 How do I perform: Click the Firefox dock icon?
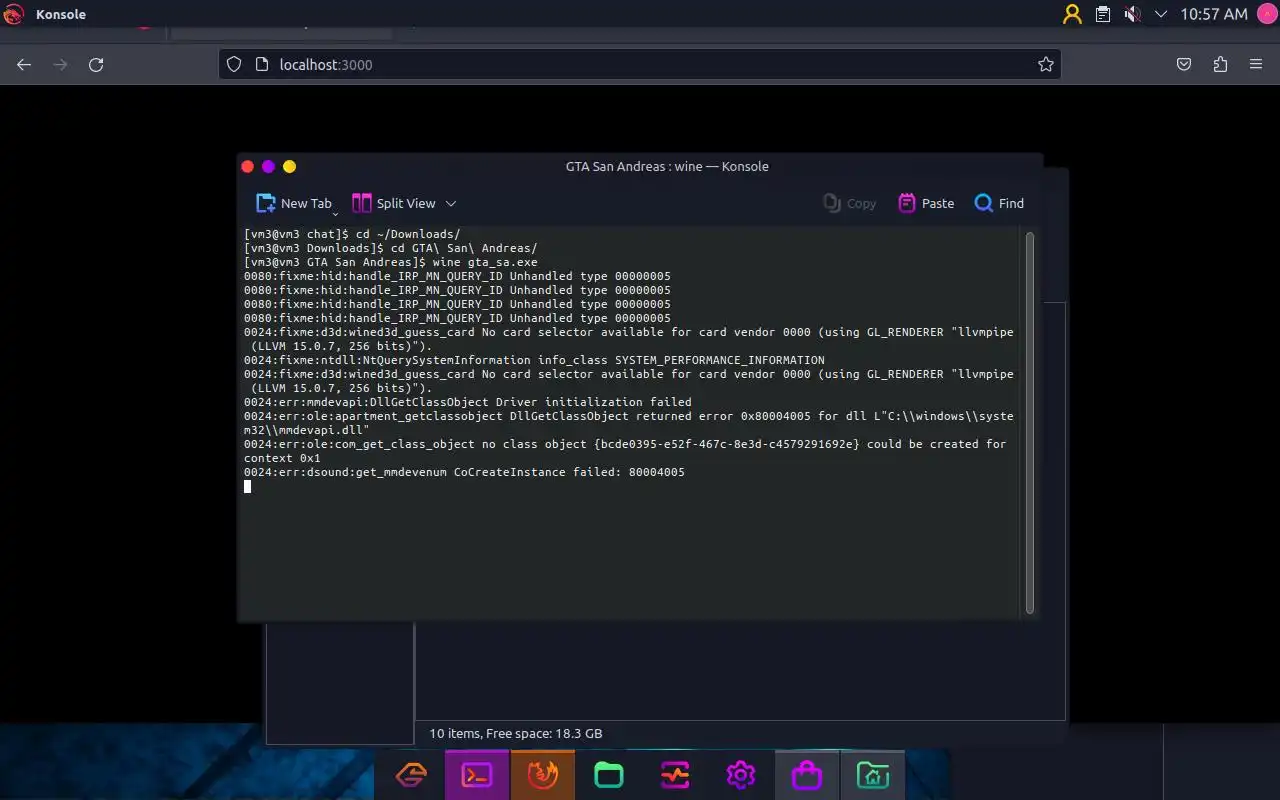pyautogui.click(x=543, y=775)
